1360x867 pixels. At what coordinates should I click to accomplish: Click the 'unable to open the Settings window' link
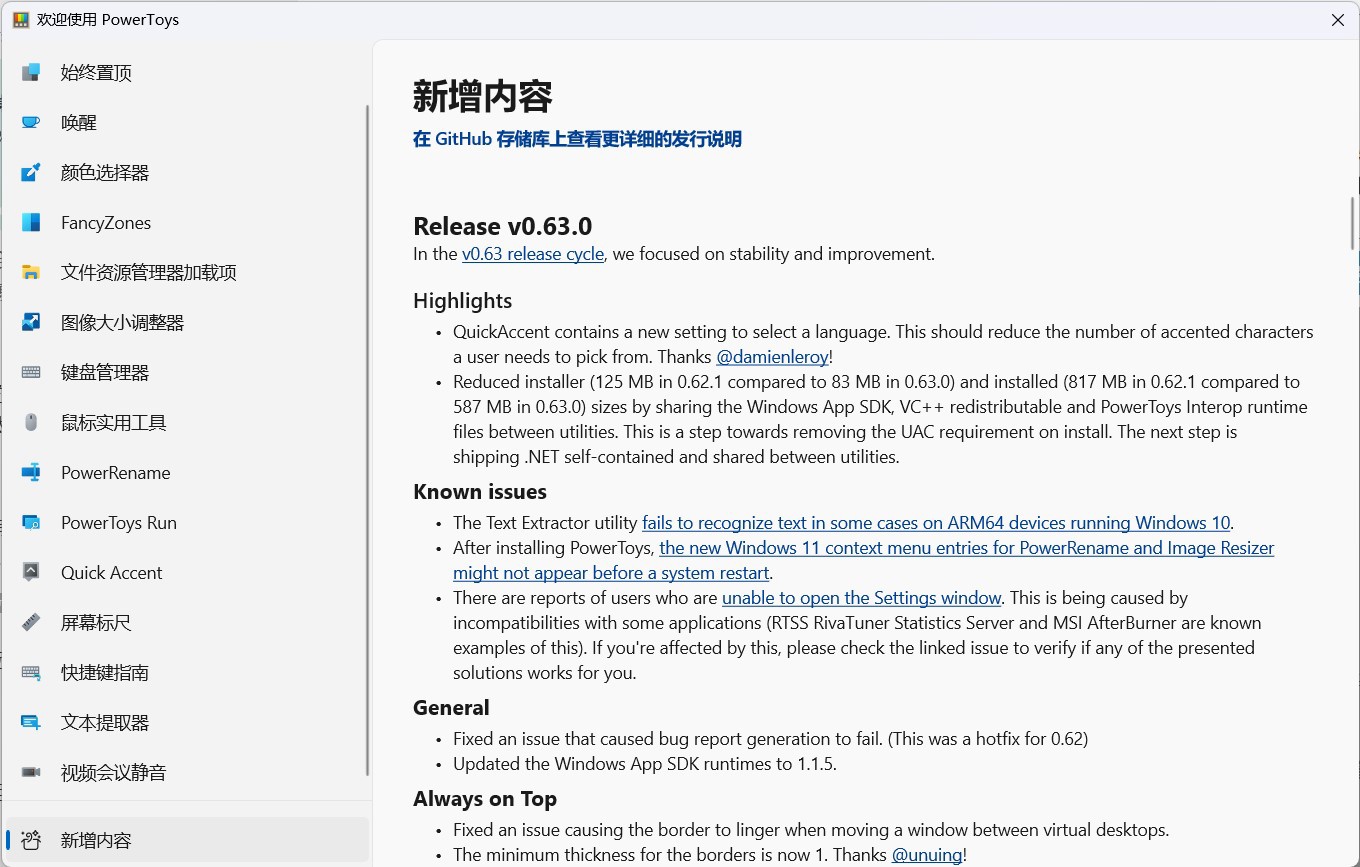(861, 598)
